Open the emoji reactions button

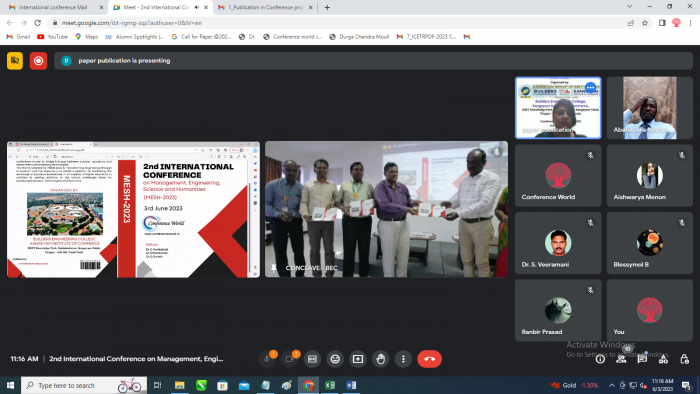pyautogui.click(x=335, y=359)
